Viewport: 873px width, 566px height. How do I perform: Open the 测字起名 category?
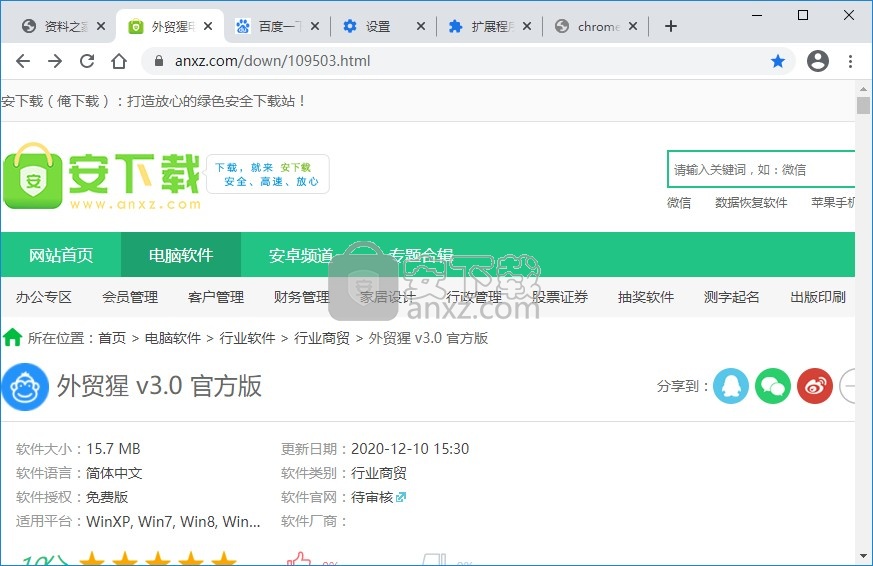click(x=732, y=297)
